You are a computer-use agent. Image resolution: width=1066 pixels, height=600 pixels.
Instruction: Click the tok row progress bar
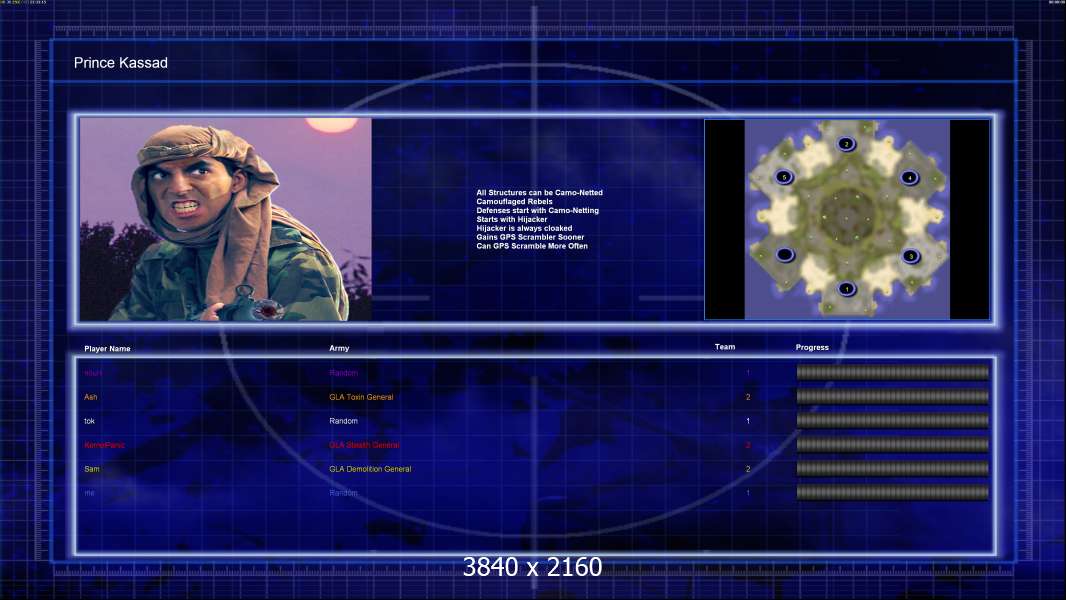click(x=893, y=421)
